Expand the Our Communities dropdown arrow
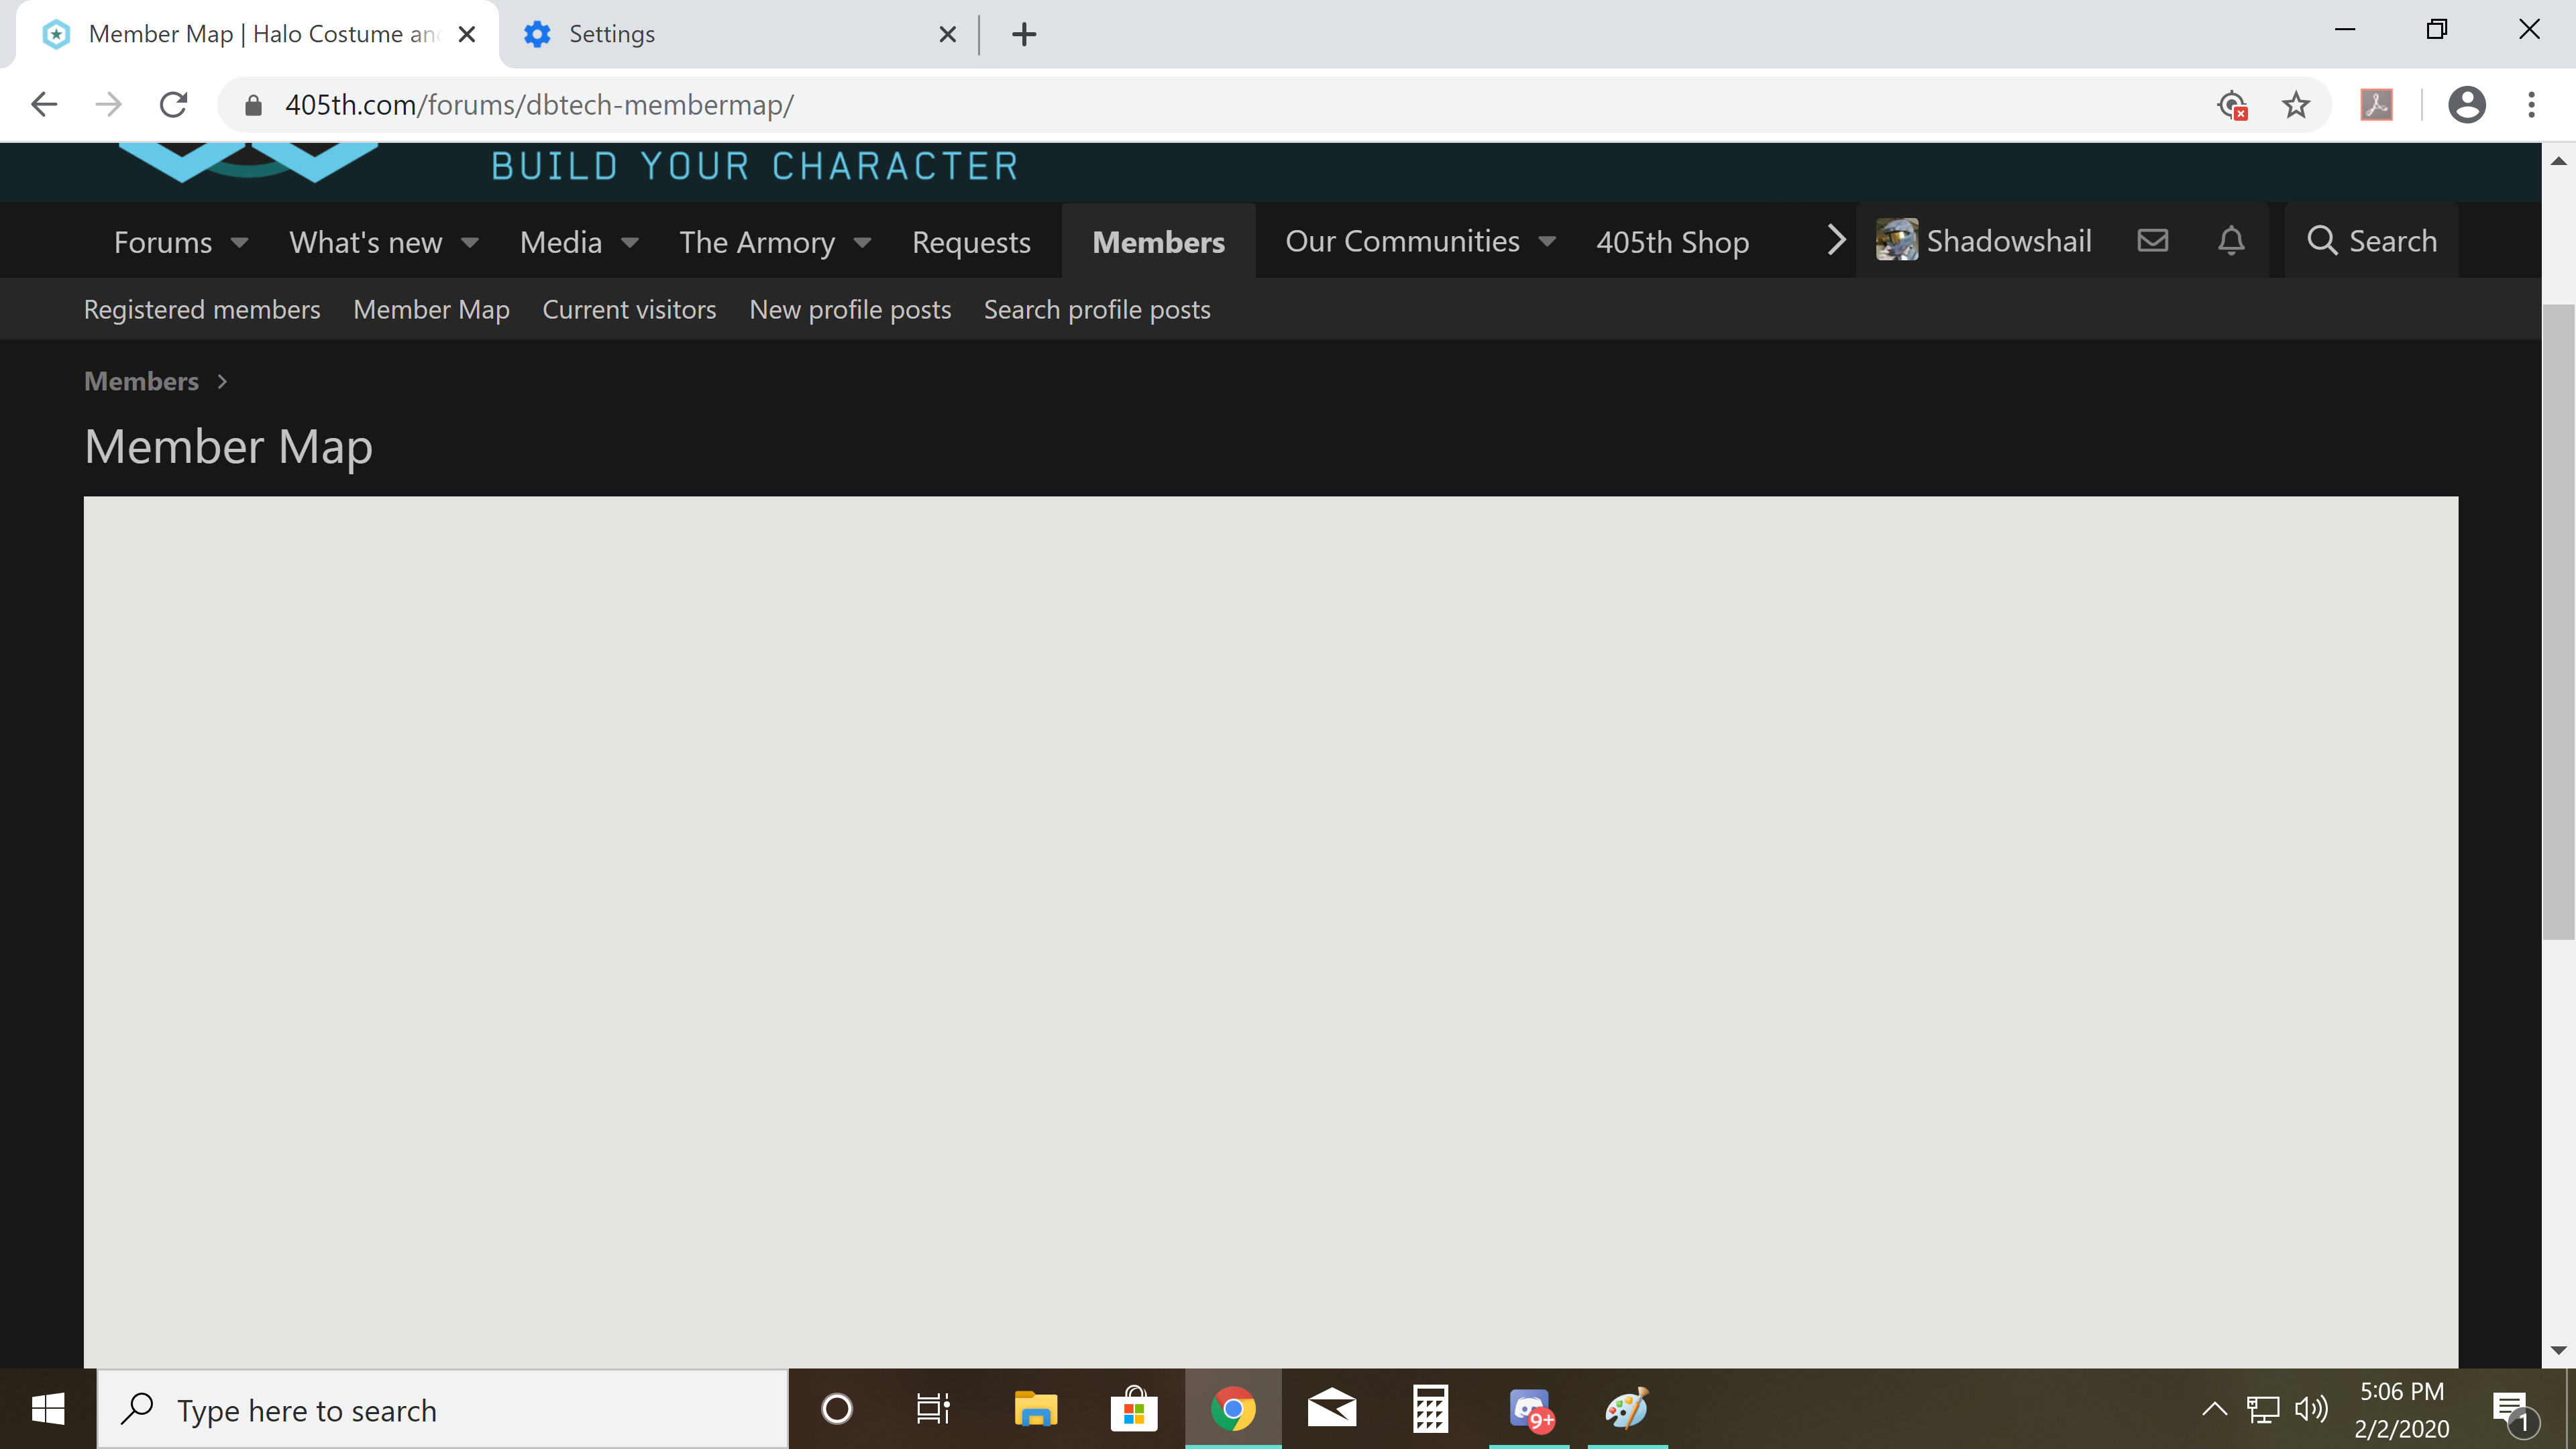Viewport: 2576px width, 1449px height. [x=1547, y=242]
